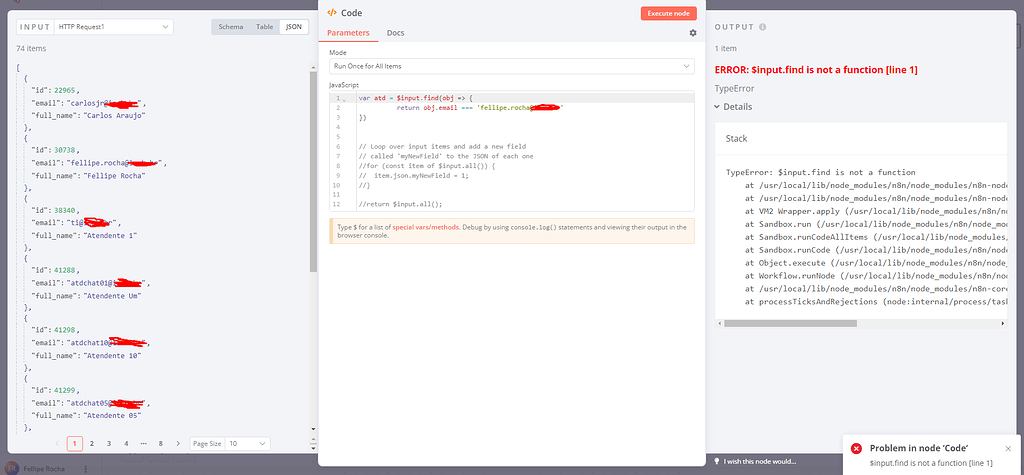Switch to the Docs tab
Image resolution: width=1024 pixels, height=475 pixels.
coord(395,33)
